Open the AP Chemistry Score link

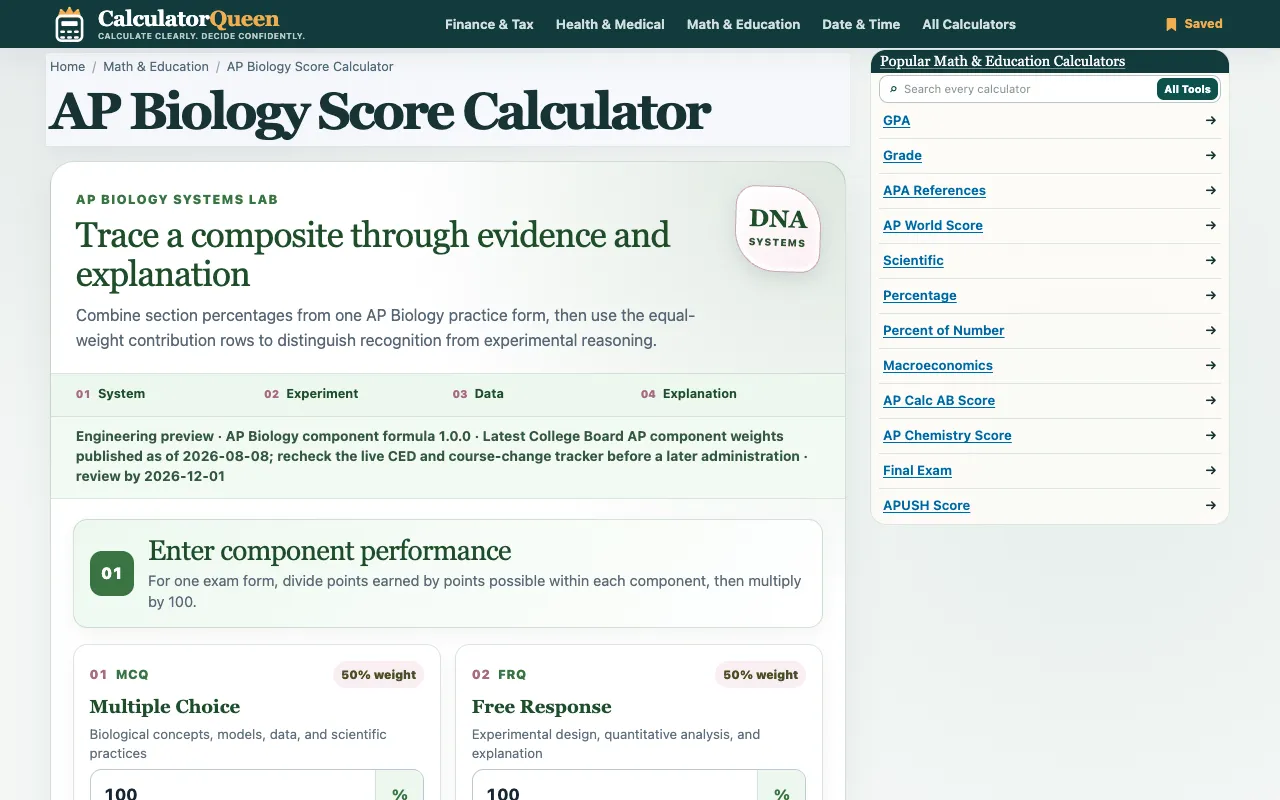[x=947, y=435]
